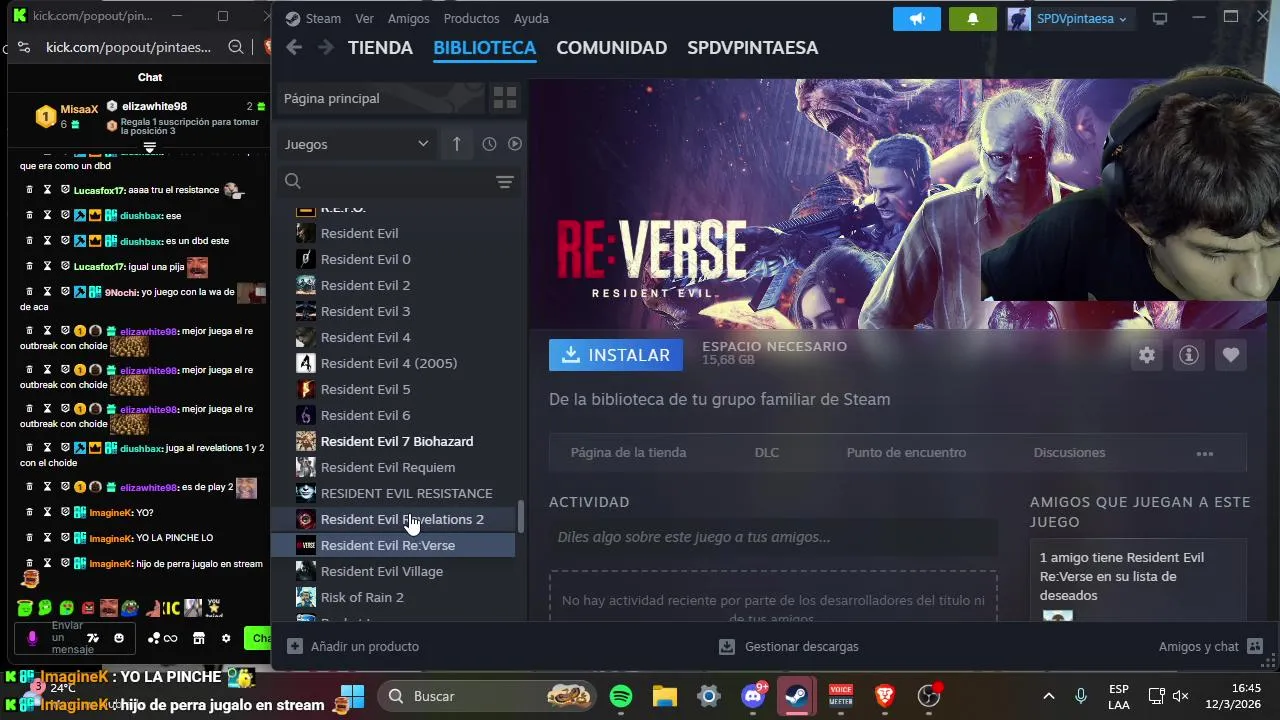This screenshot has height=720, width=1280.
Task: Show game info icon for Re:Verse
Action: pyautogui.click(x=1189, y=355)
